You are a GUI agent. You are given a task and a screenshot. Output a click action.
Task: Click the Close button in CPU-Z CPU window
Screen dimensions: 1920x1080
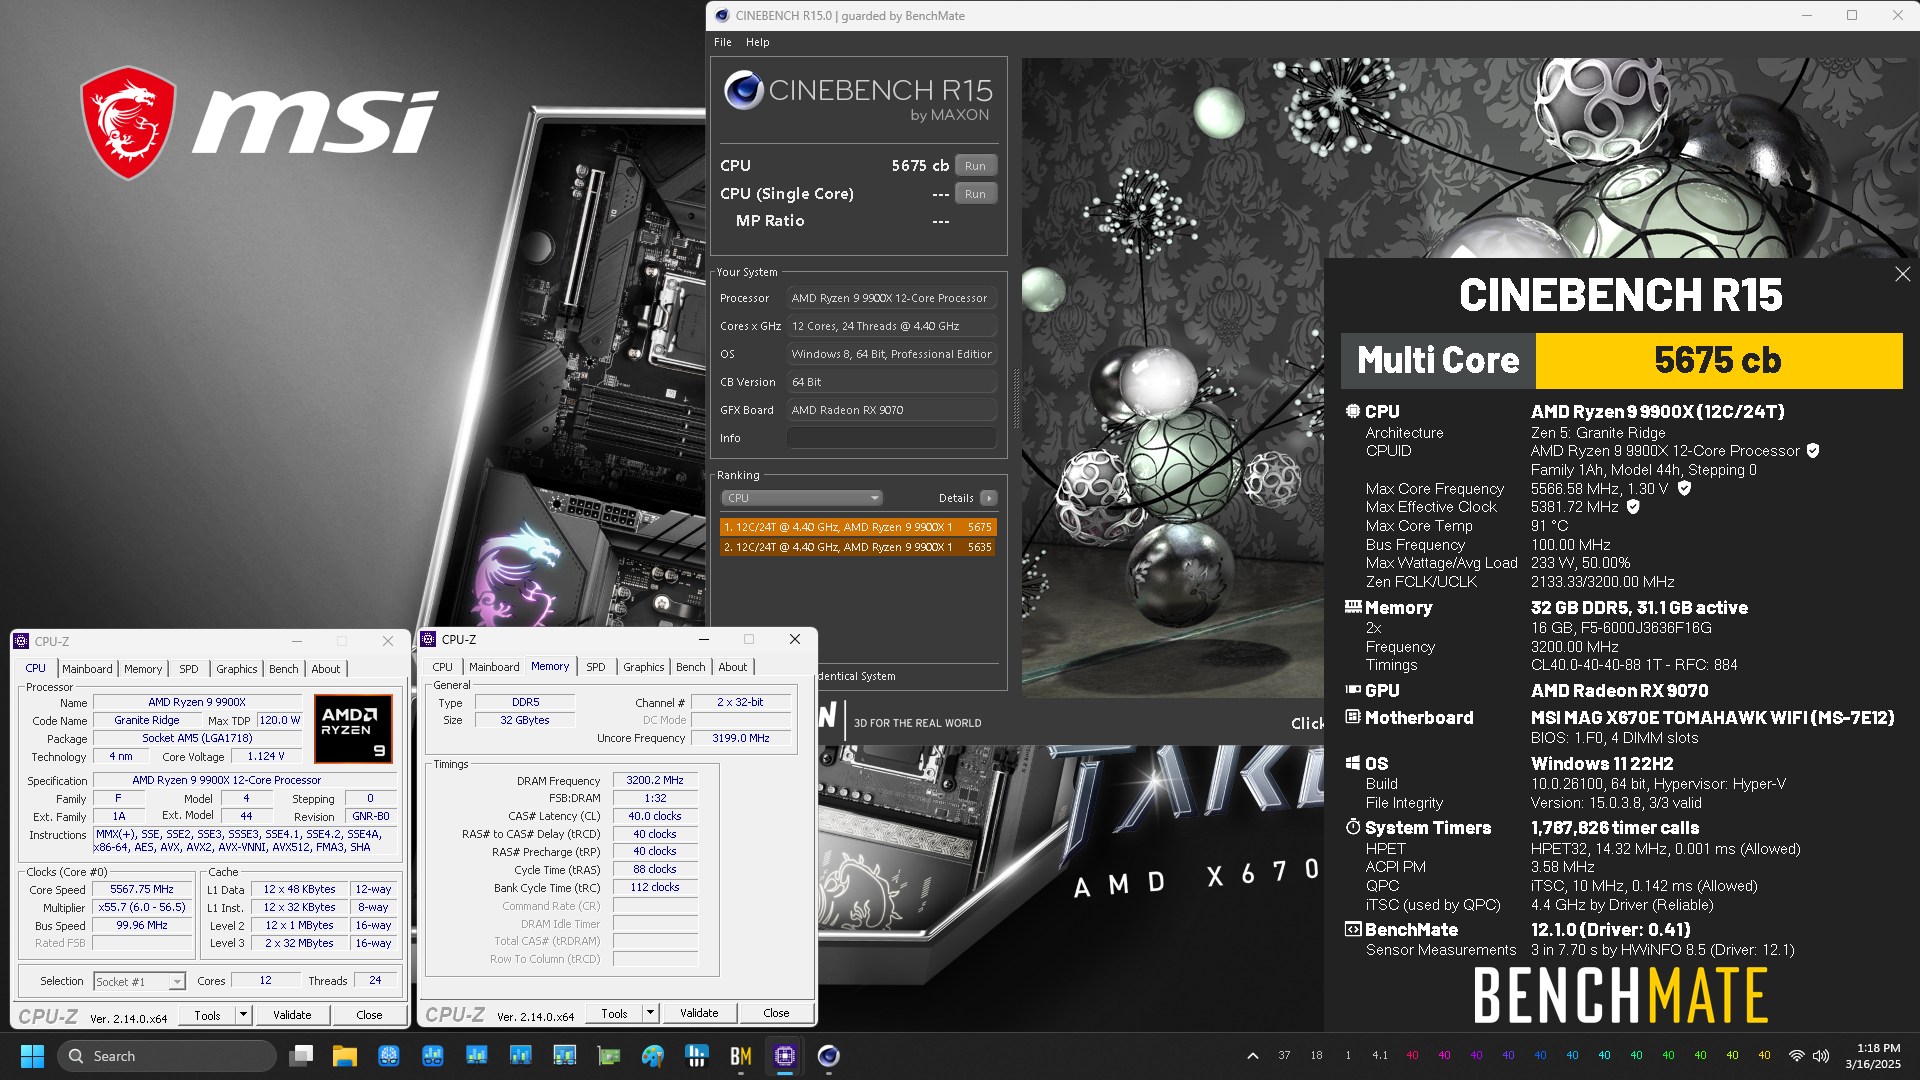369,1015
